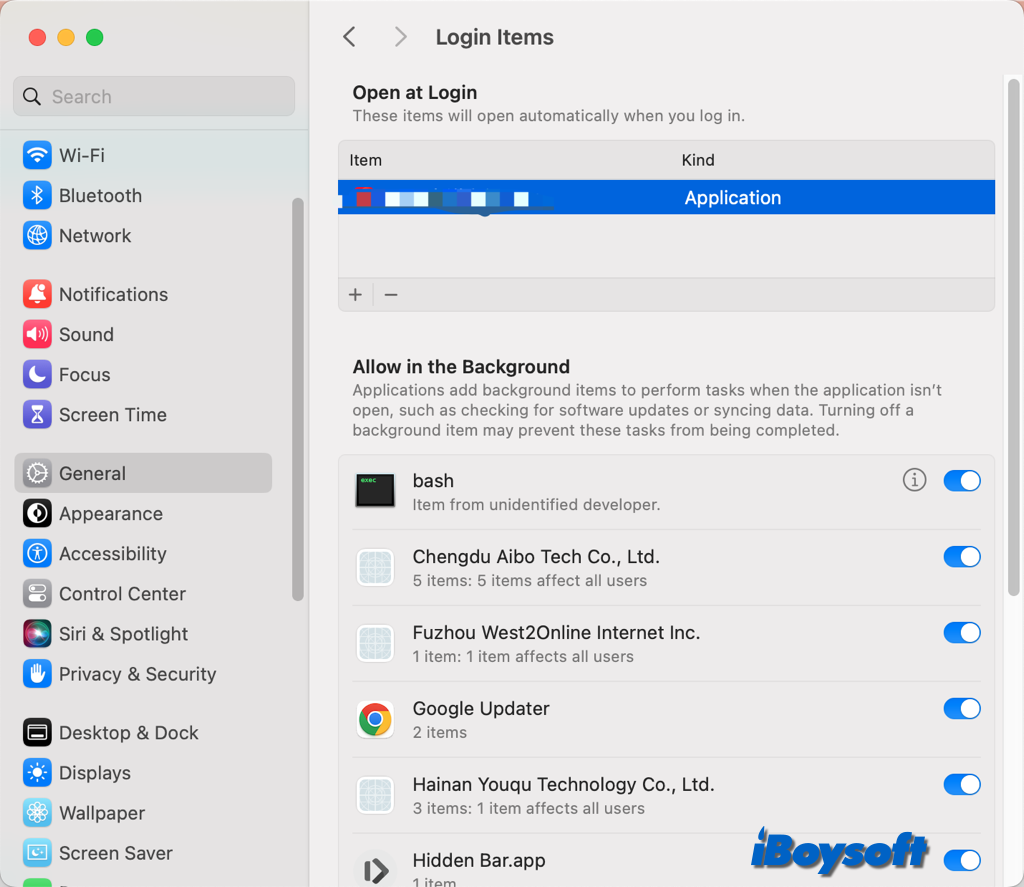1024x887 pixels.
Task: Toggle off Chengdu Aibo Tech Co. background items
Action: (x=962, y=557)
